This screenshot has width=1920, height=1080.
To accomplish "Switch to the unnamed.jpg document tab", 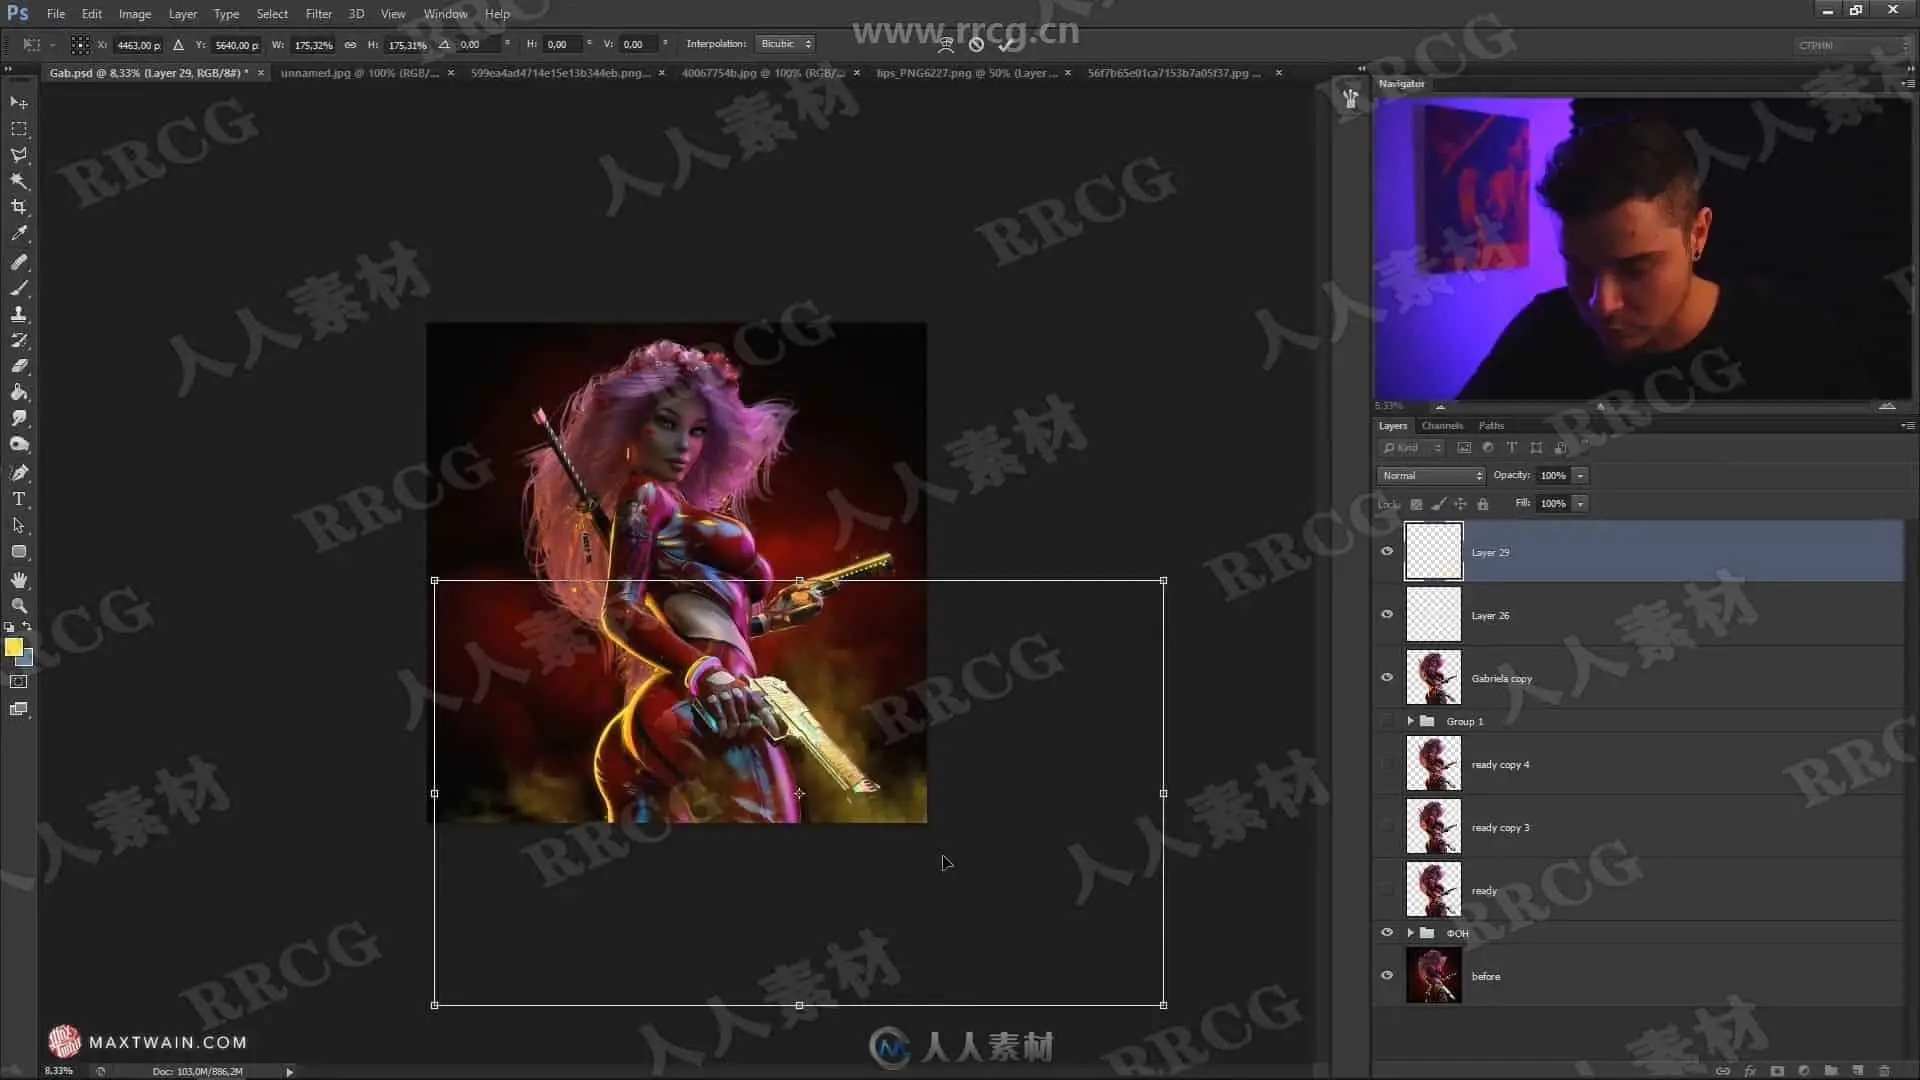I will click(x=360, y=73).
